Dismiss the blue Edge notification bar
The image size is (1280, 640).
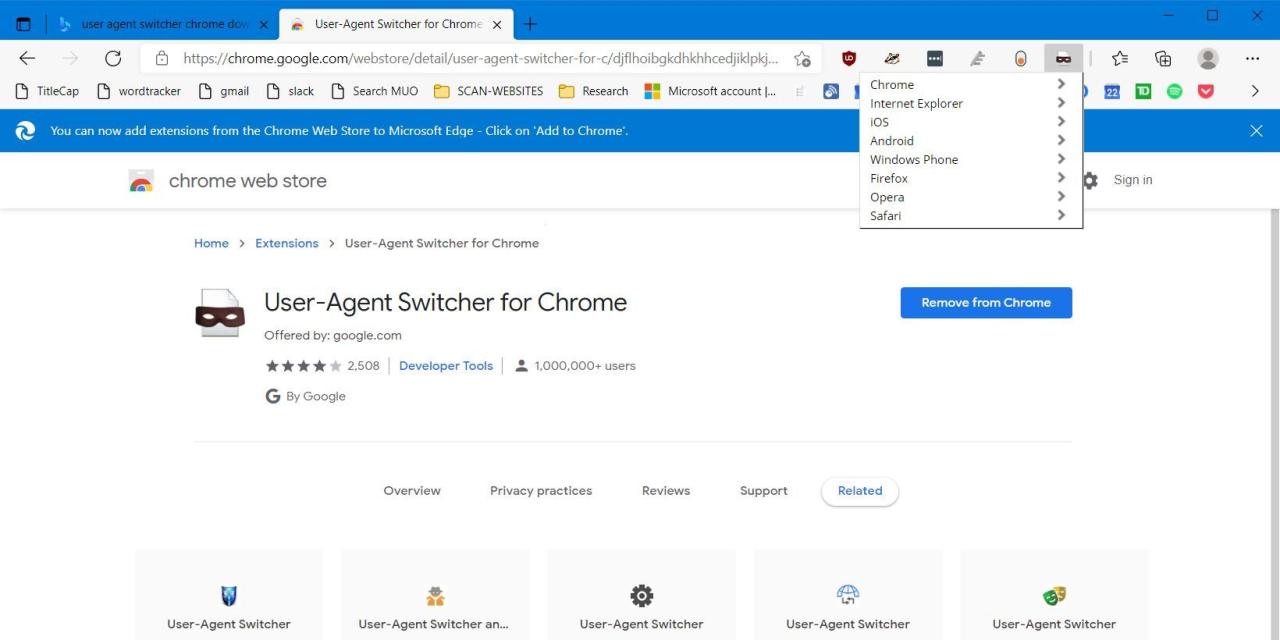pos(1256,130)
